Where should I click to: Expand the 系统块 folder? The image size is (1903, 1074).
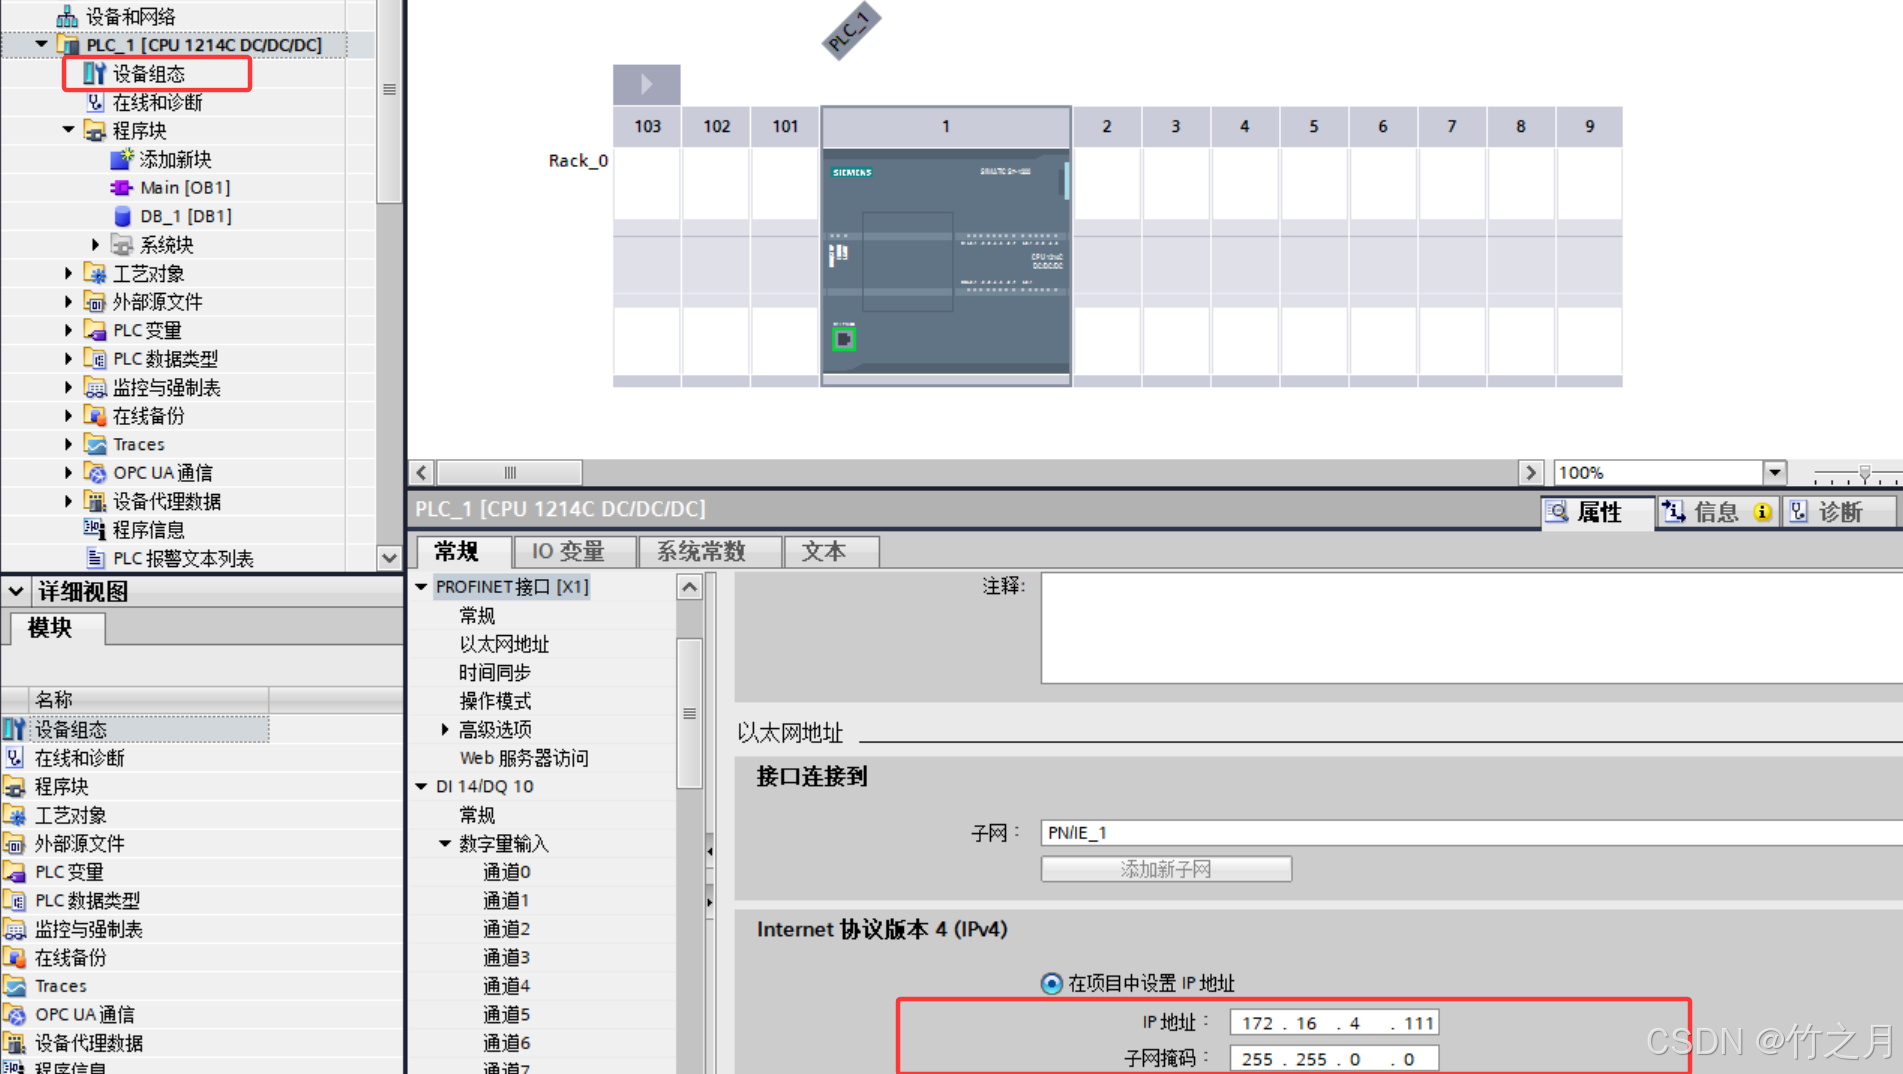tap(95, 244)
